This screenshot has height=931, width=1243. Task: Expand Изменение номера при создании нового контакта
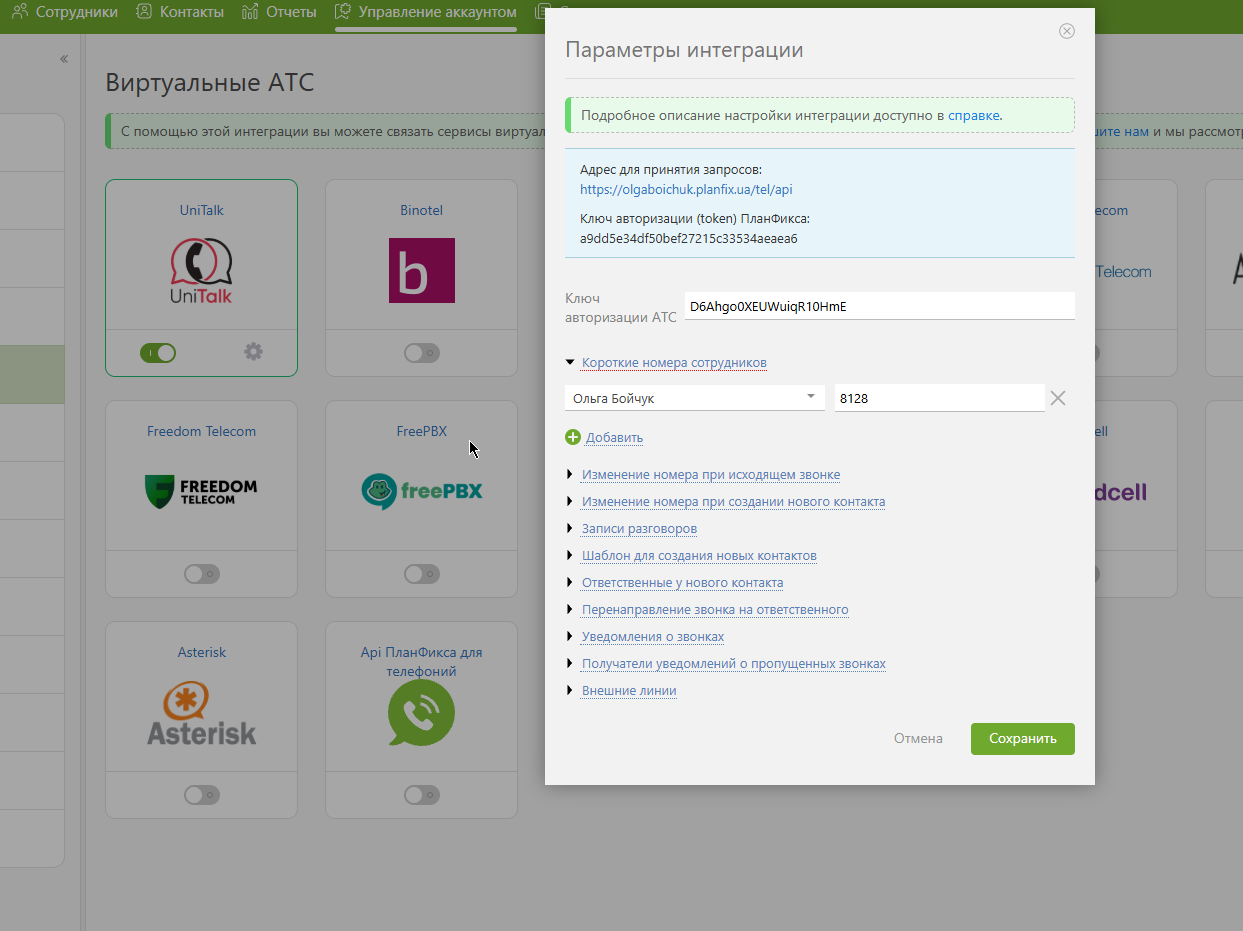[x=733, y=502]
